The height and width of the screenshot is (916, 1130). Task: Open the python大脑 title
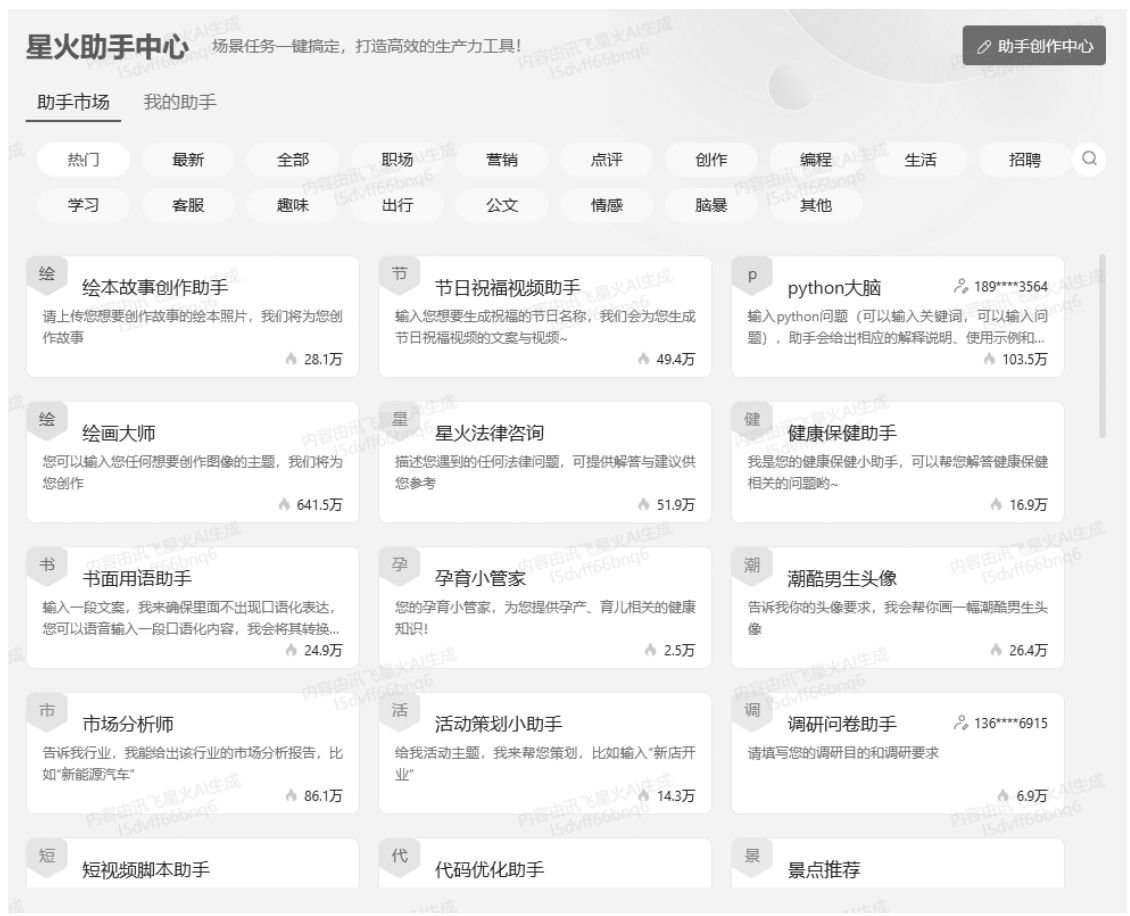pos(834,288)
